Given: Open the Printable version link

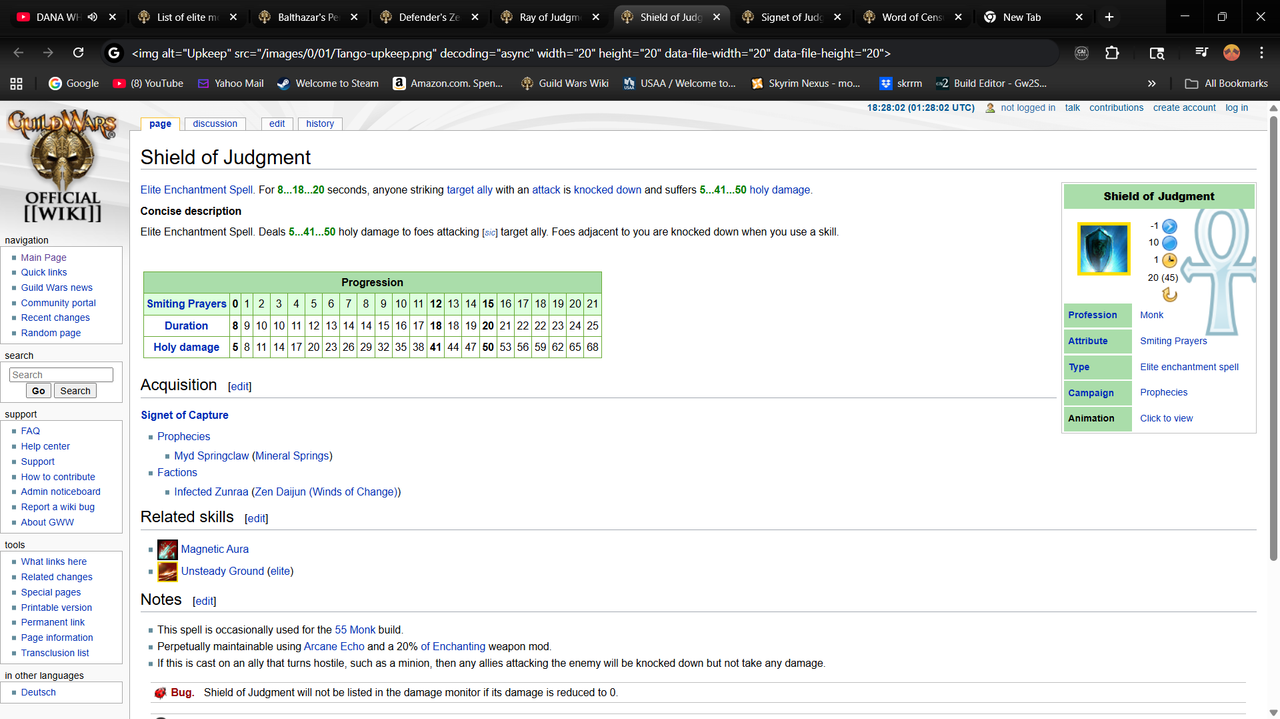Looking at the screenshot, I should [56, 607].
